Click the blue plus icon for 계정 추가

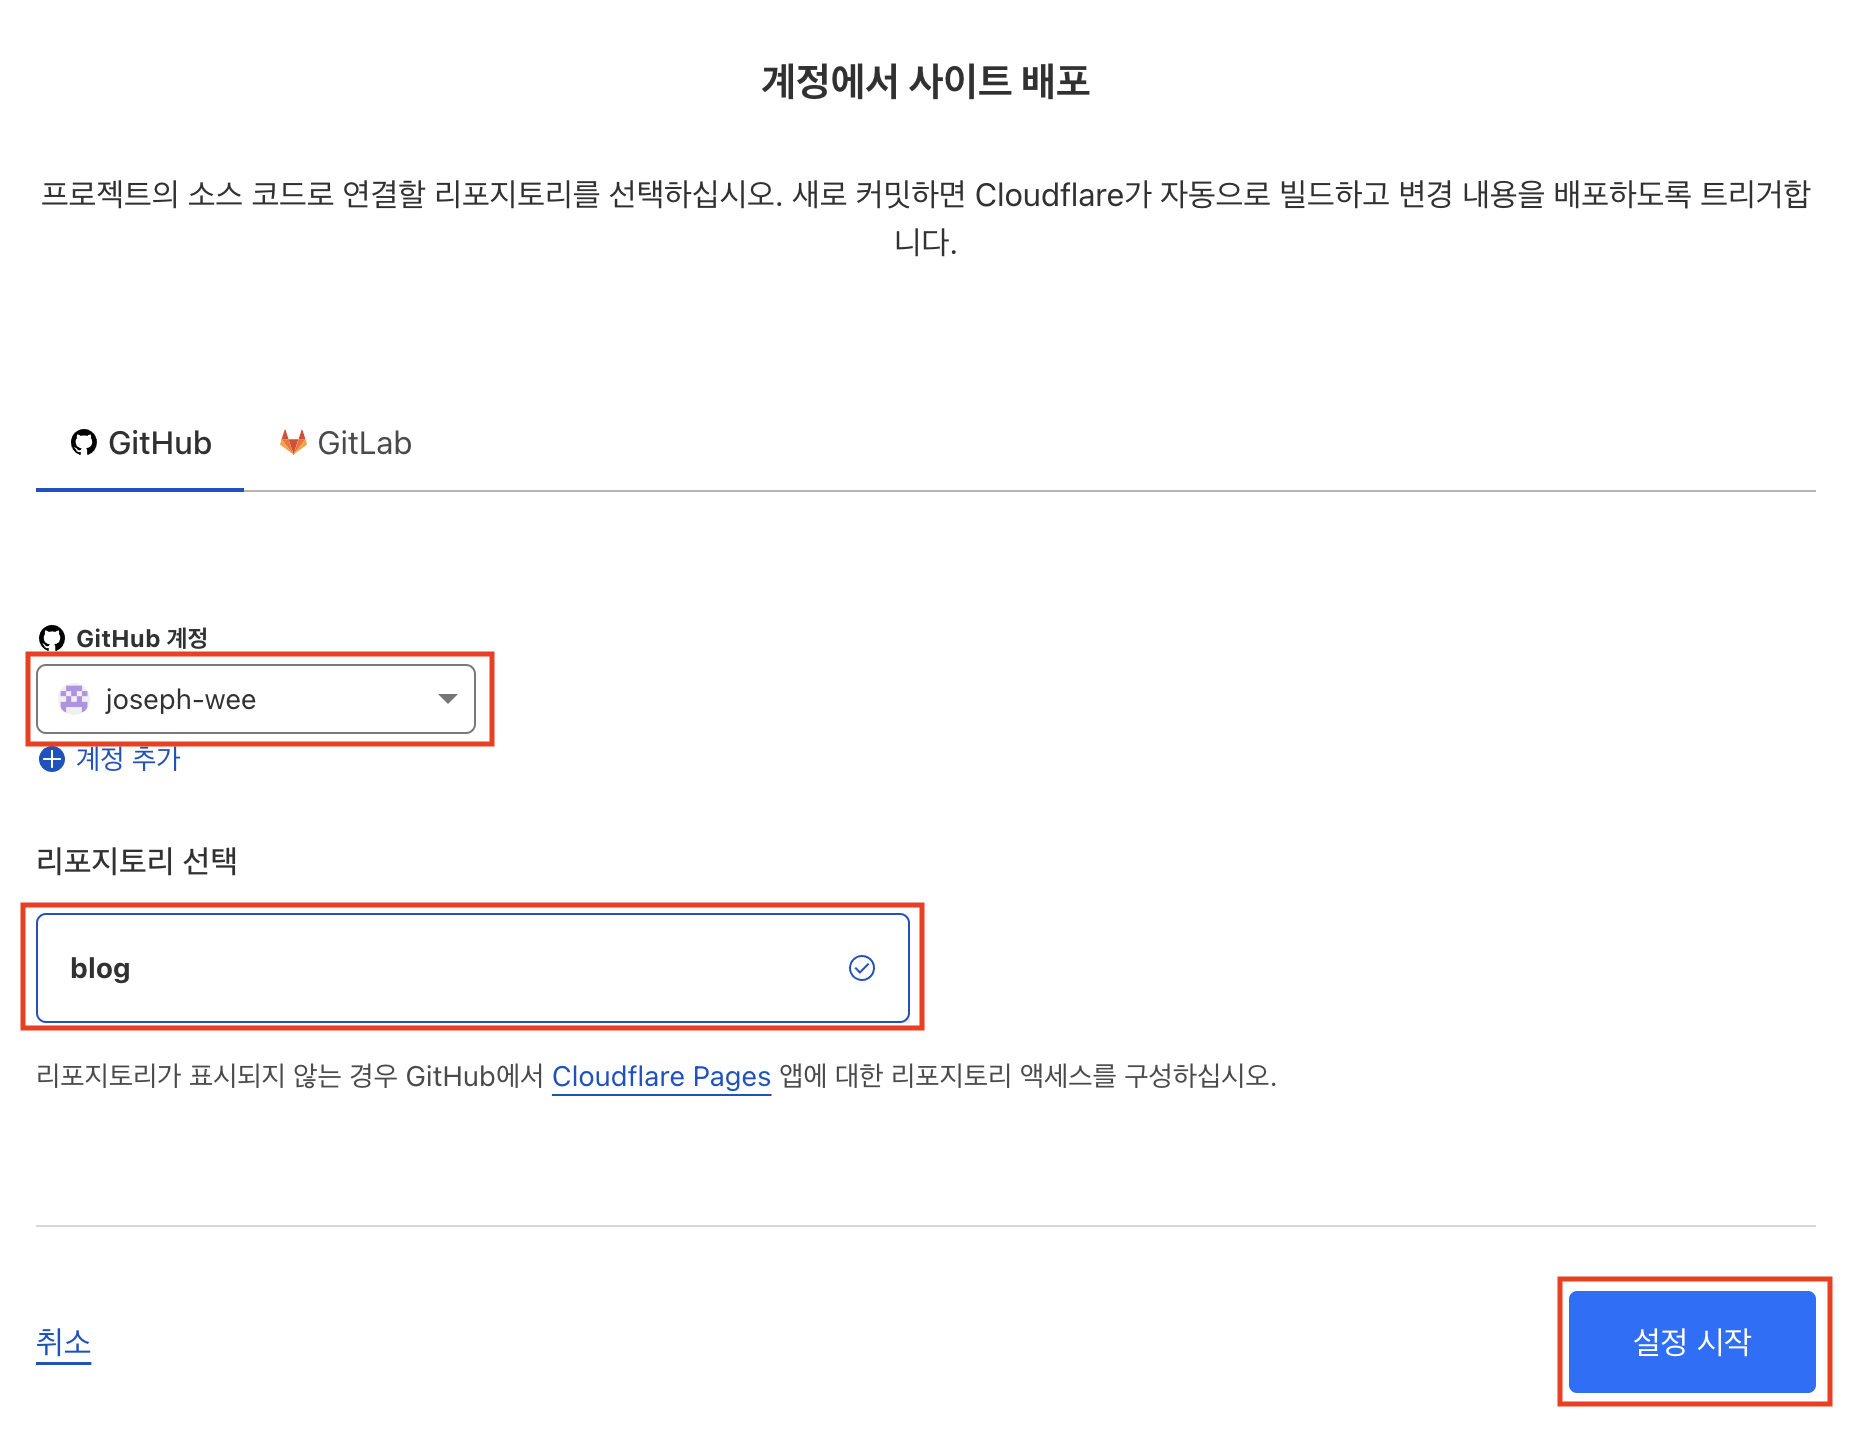[51, 759]
